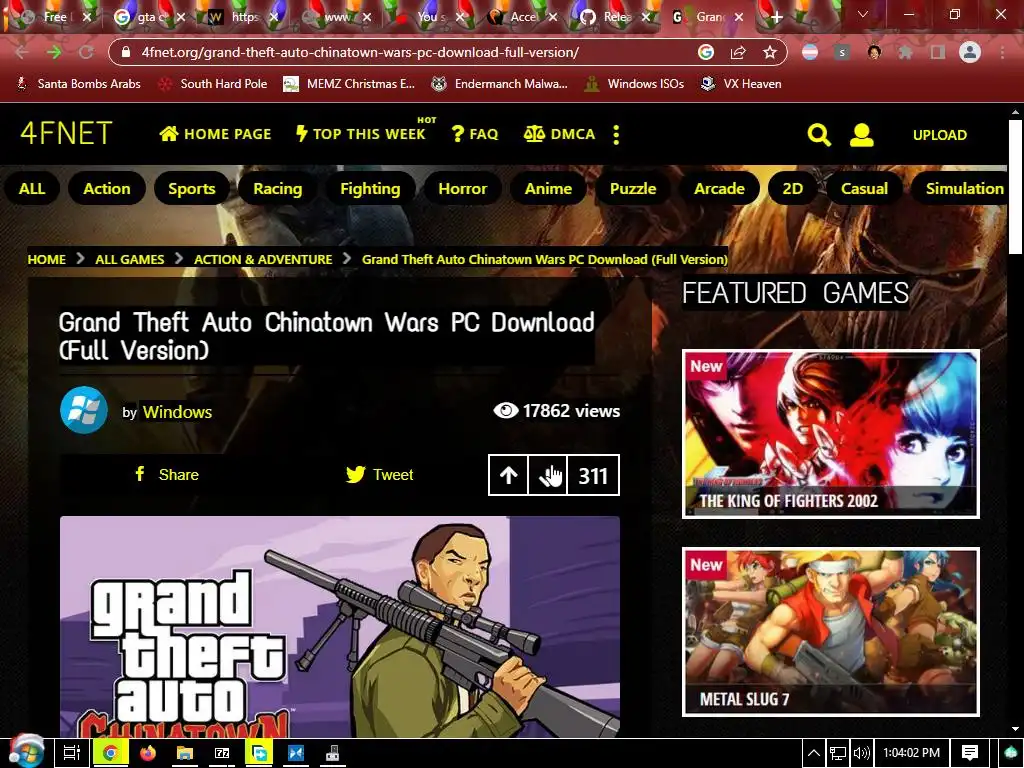This screenshot has width=1024, height=768.
Task: Open the DMCA navigation item
Action: [560, 134]
